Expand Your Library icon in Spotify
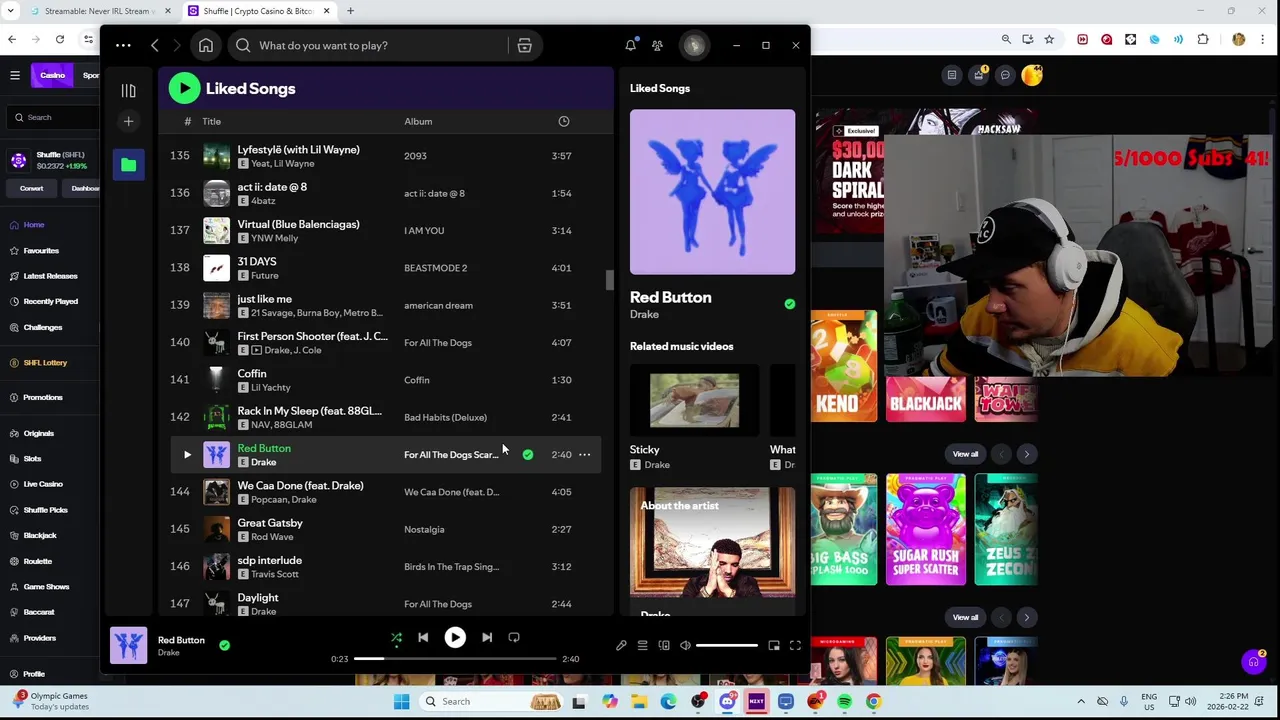Image resolution: width=1280 pixels, height=720 pixels. [x=128, y=91]
